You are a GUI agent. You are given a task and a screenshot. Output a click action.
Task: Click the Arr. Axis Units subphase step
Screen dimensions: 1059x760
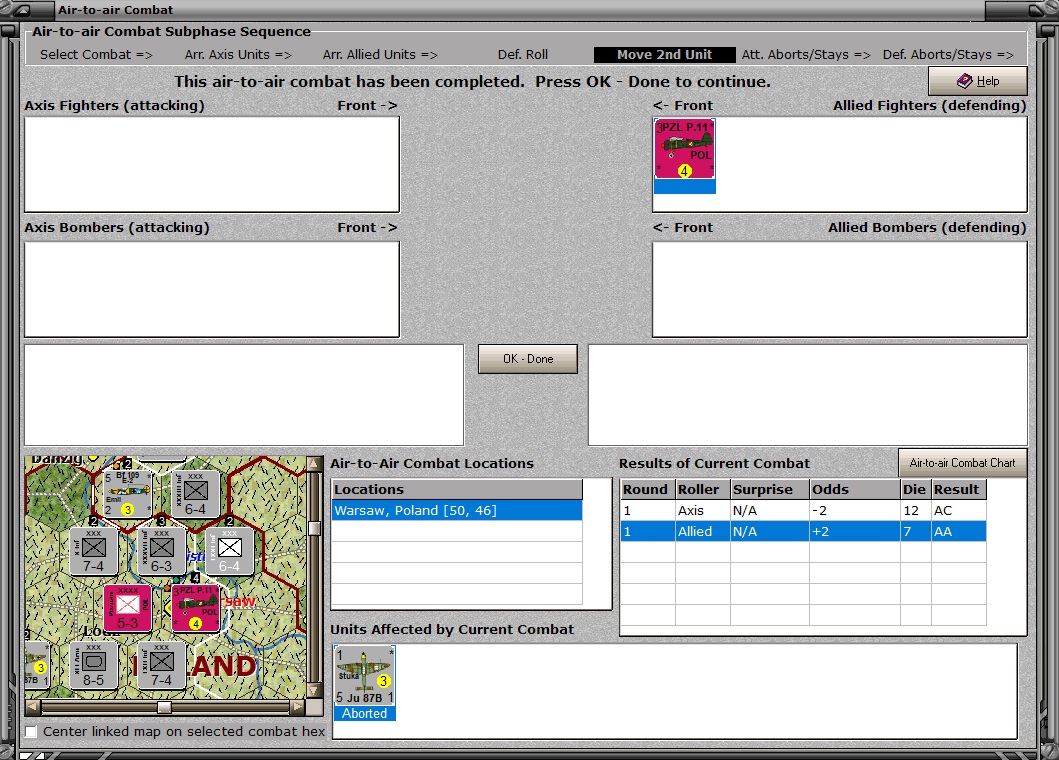point(238,55)
